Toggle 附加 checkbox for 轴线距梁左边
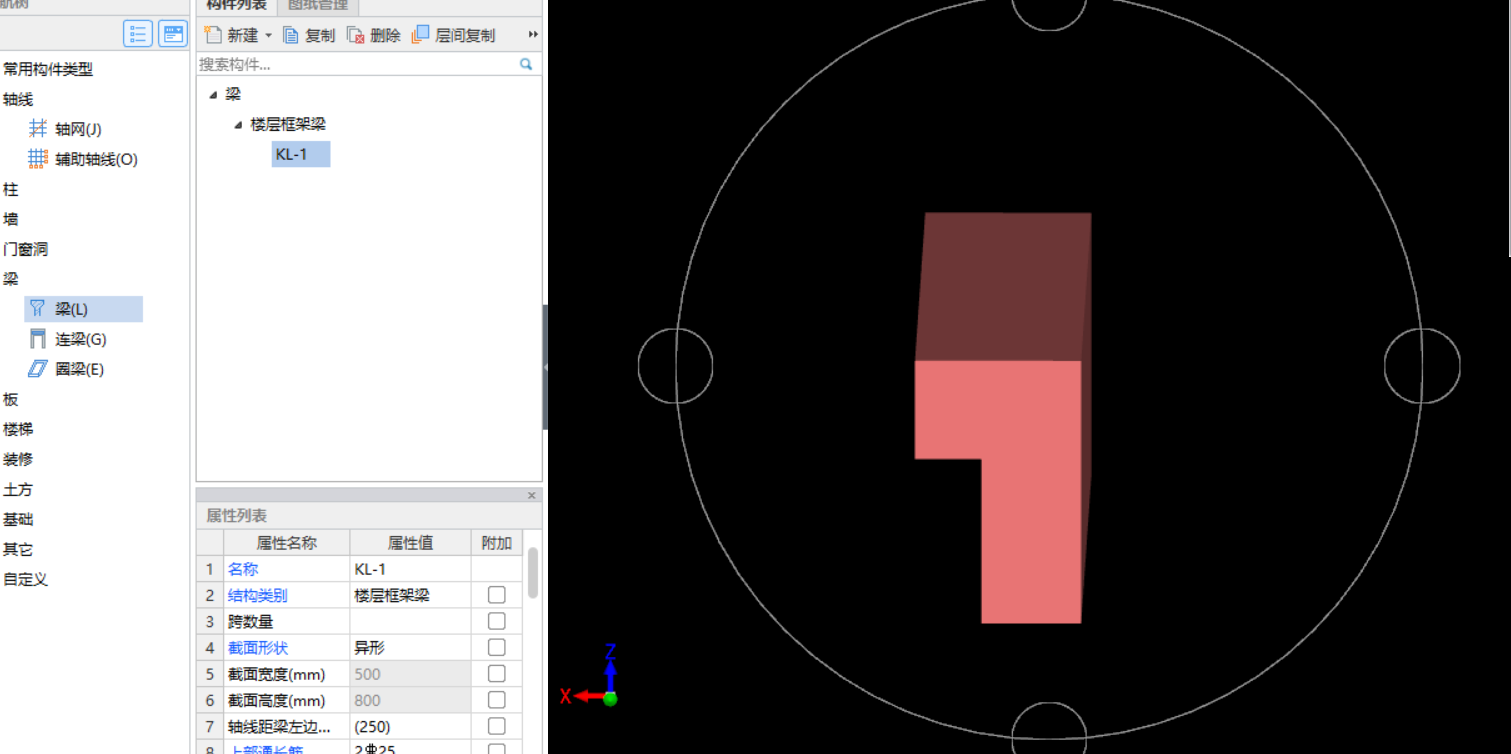This screenshot has height=754, width=1511. 497,726
